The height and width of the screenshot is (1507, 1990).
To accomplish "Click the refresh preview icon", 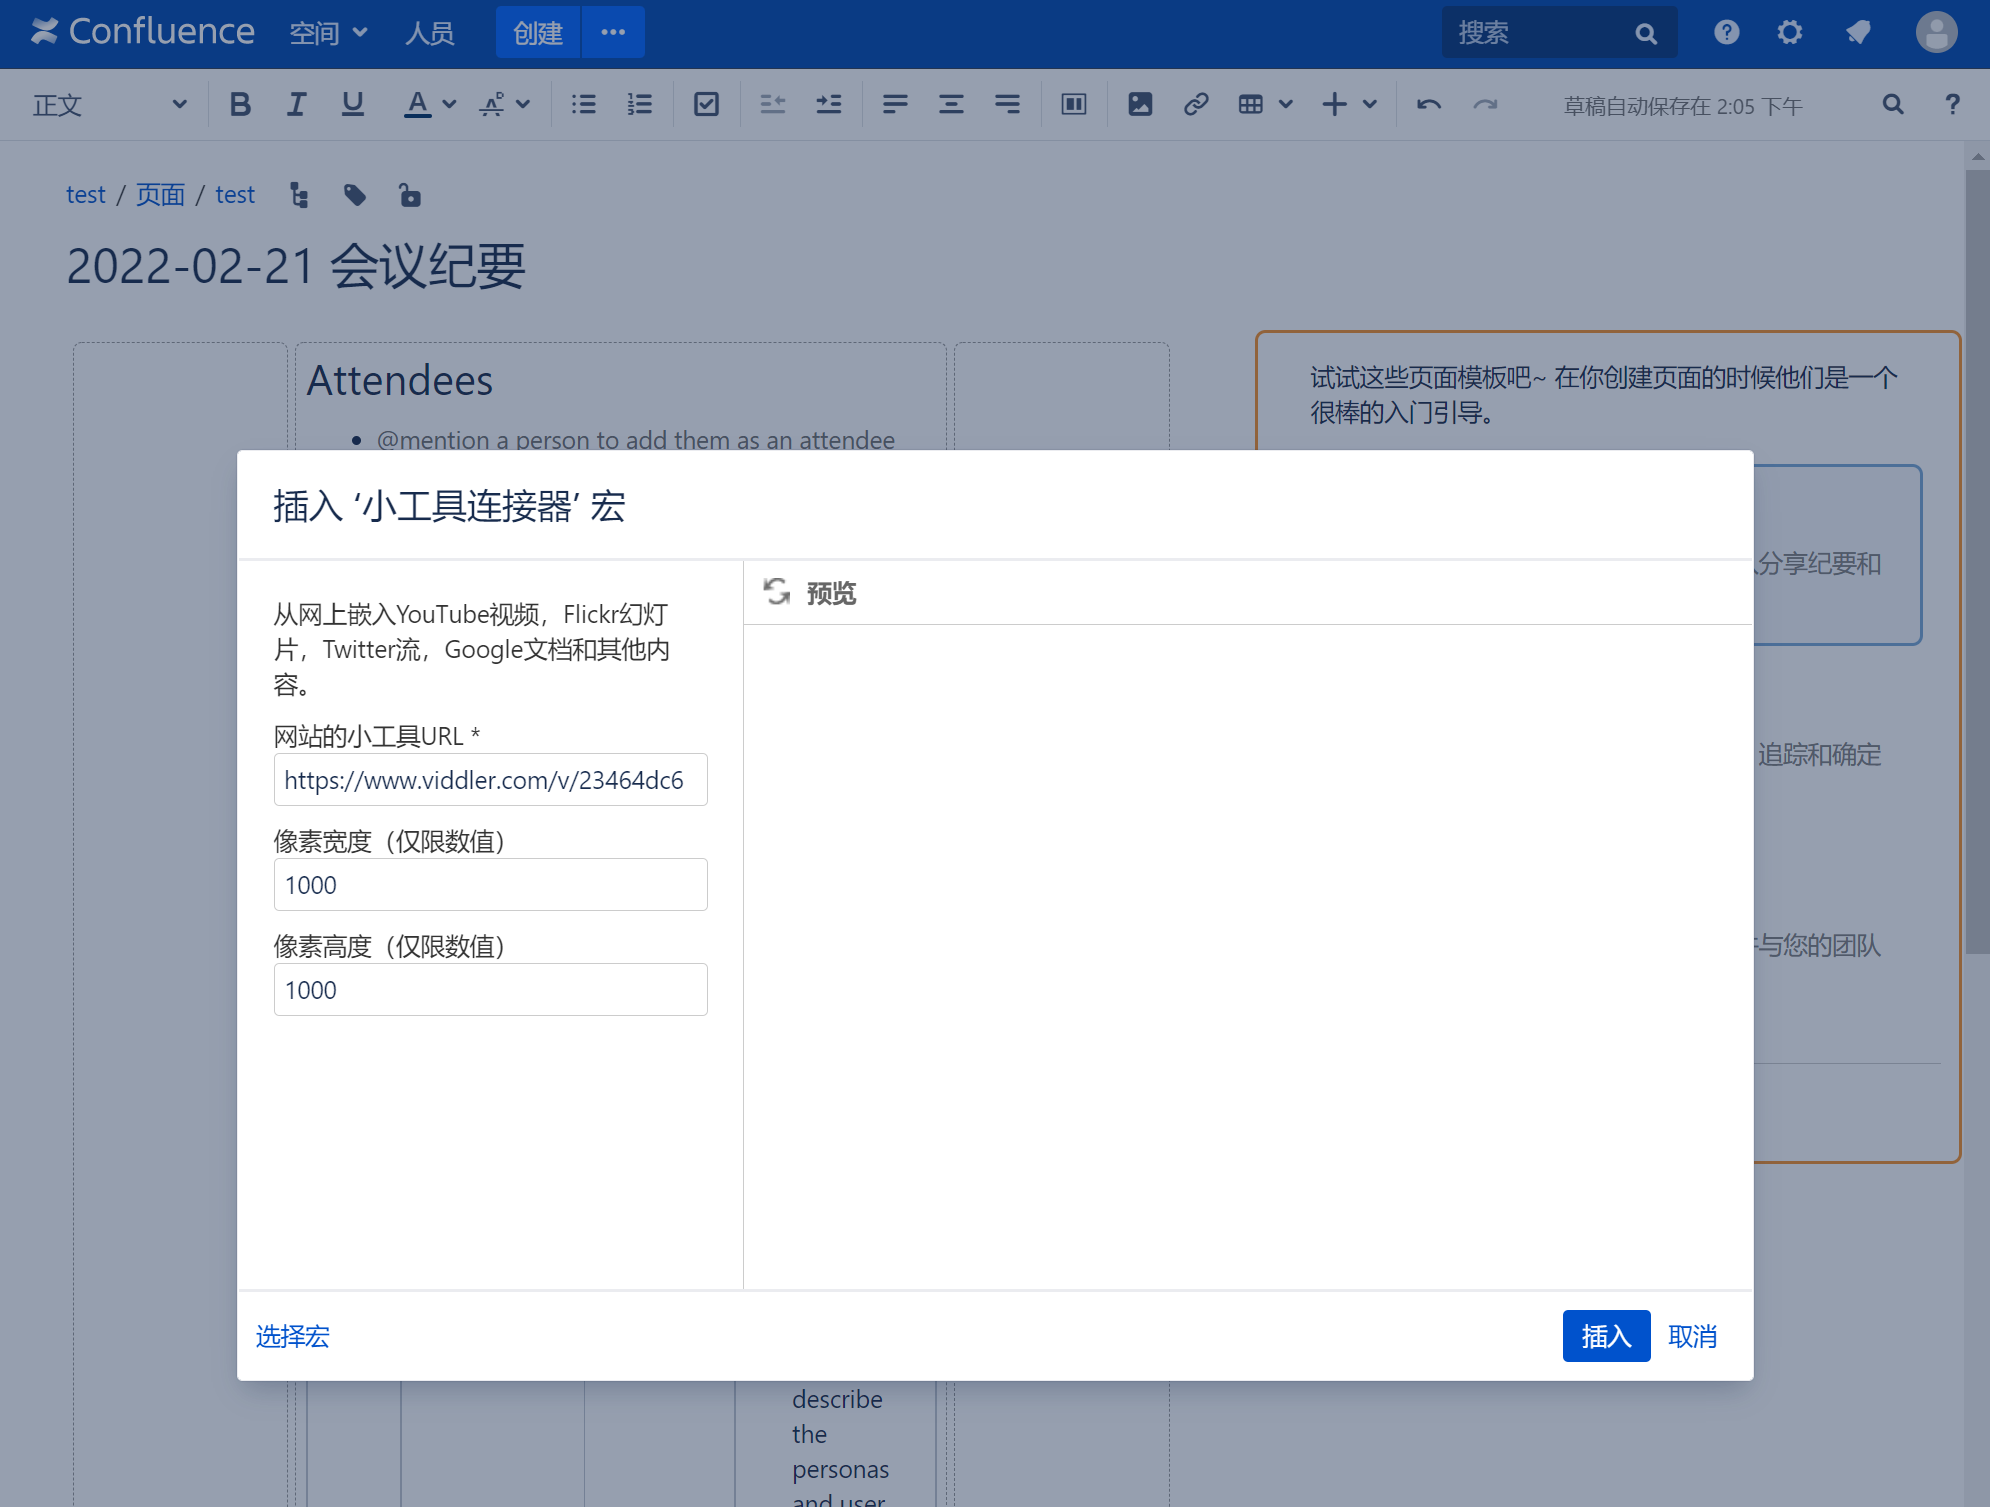I will pyautogui.click(x=777, y=592).
